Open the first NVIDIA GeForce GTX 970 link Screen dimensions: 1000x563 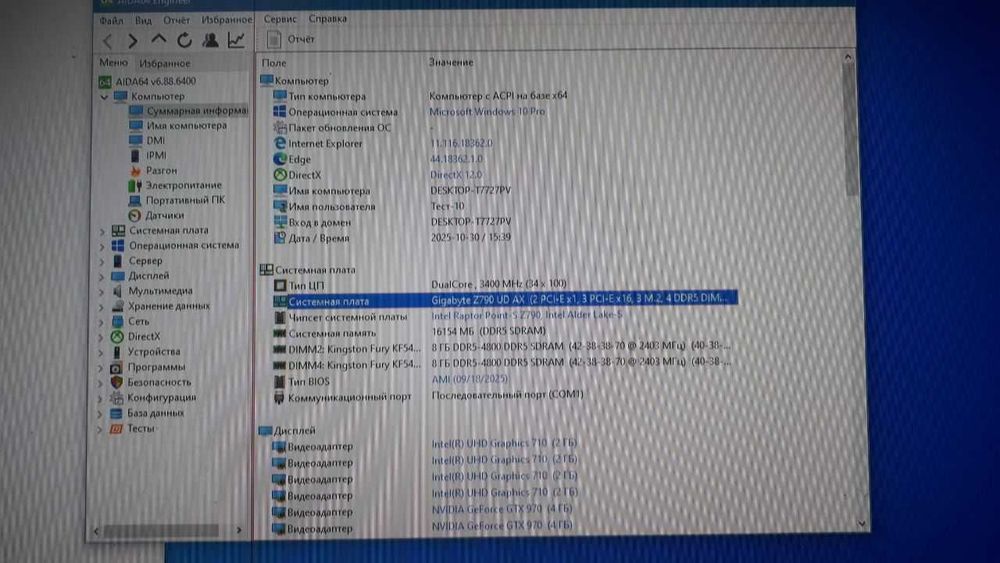502,509
